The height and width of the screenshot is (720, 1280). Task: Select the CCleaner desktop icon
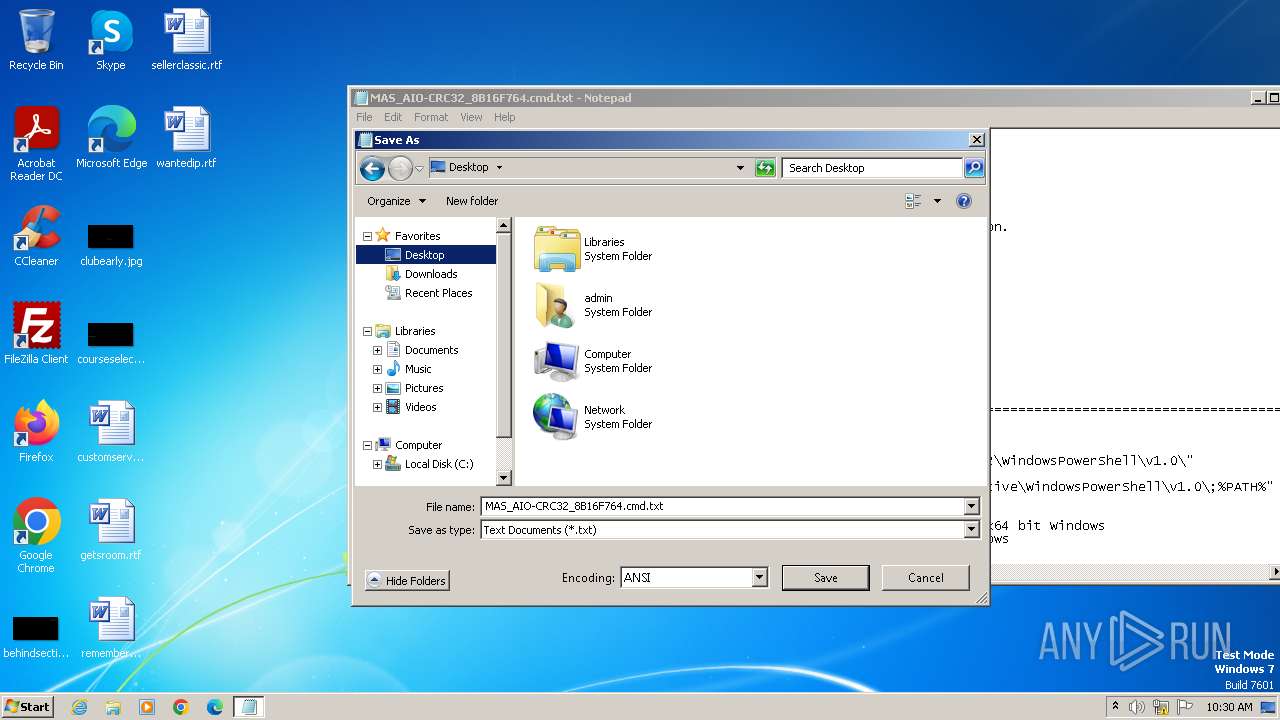click(36, 236)
